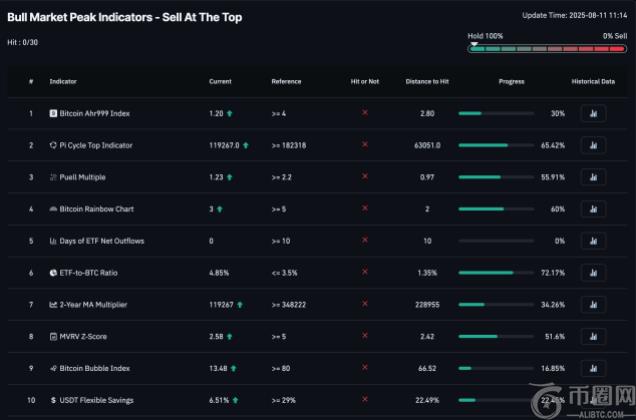
Task: Open historical chart for Pi Cycle Top Indicator
Action: tap(593, 145)
